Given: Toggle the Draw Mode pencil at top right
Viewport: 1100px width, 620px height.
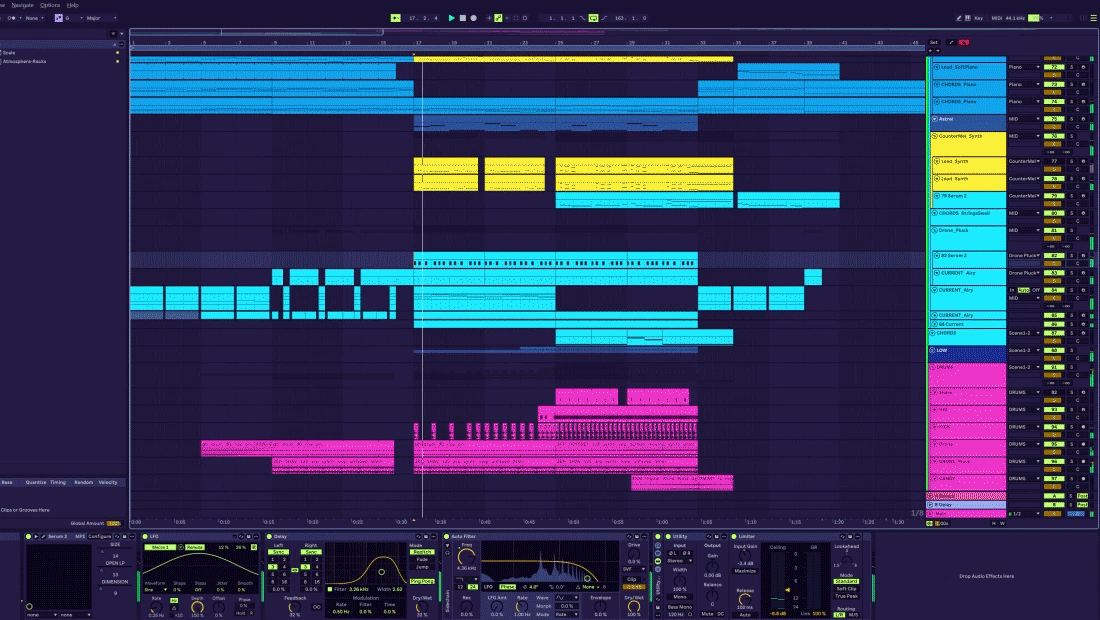Looking at the screenshot, I should pyautogui.click(x=959, y=18).
